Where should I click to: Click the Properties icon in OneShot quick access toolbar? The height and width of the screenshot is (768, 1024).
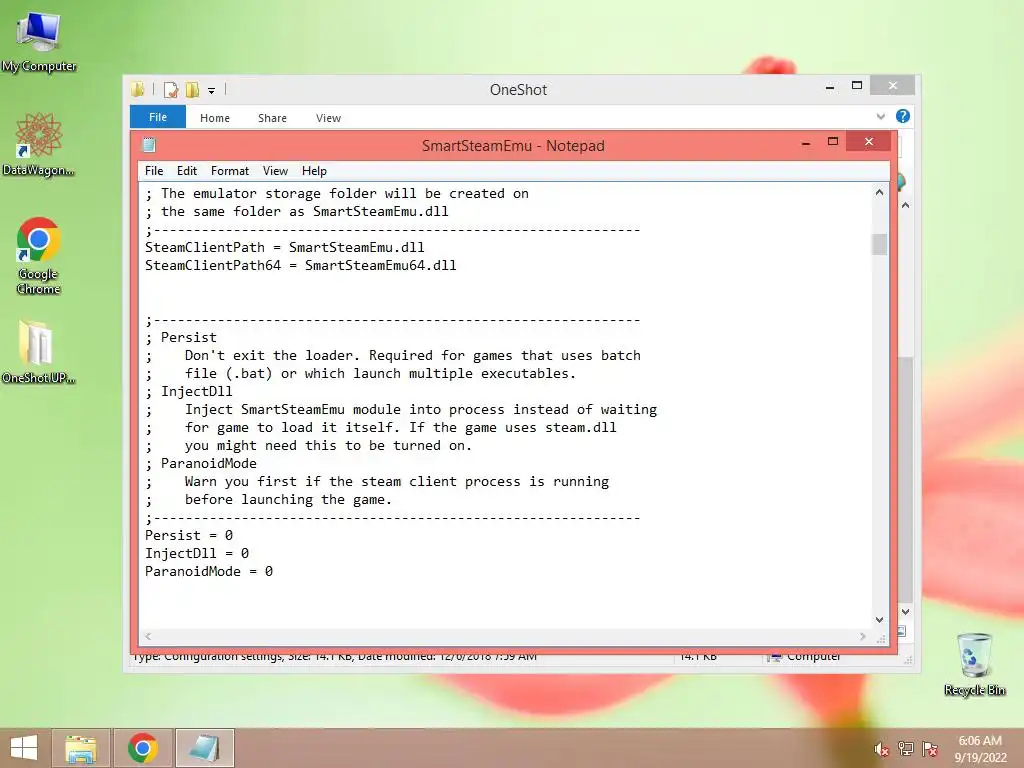tap(170, 89)
